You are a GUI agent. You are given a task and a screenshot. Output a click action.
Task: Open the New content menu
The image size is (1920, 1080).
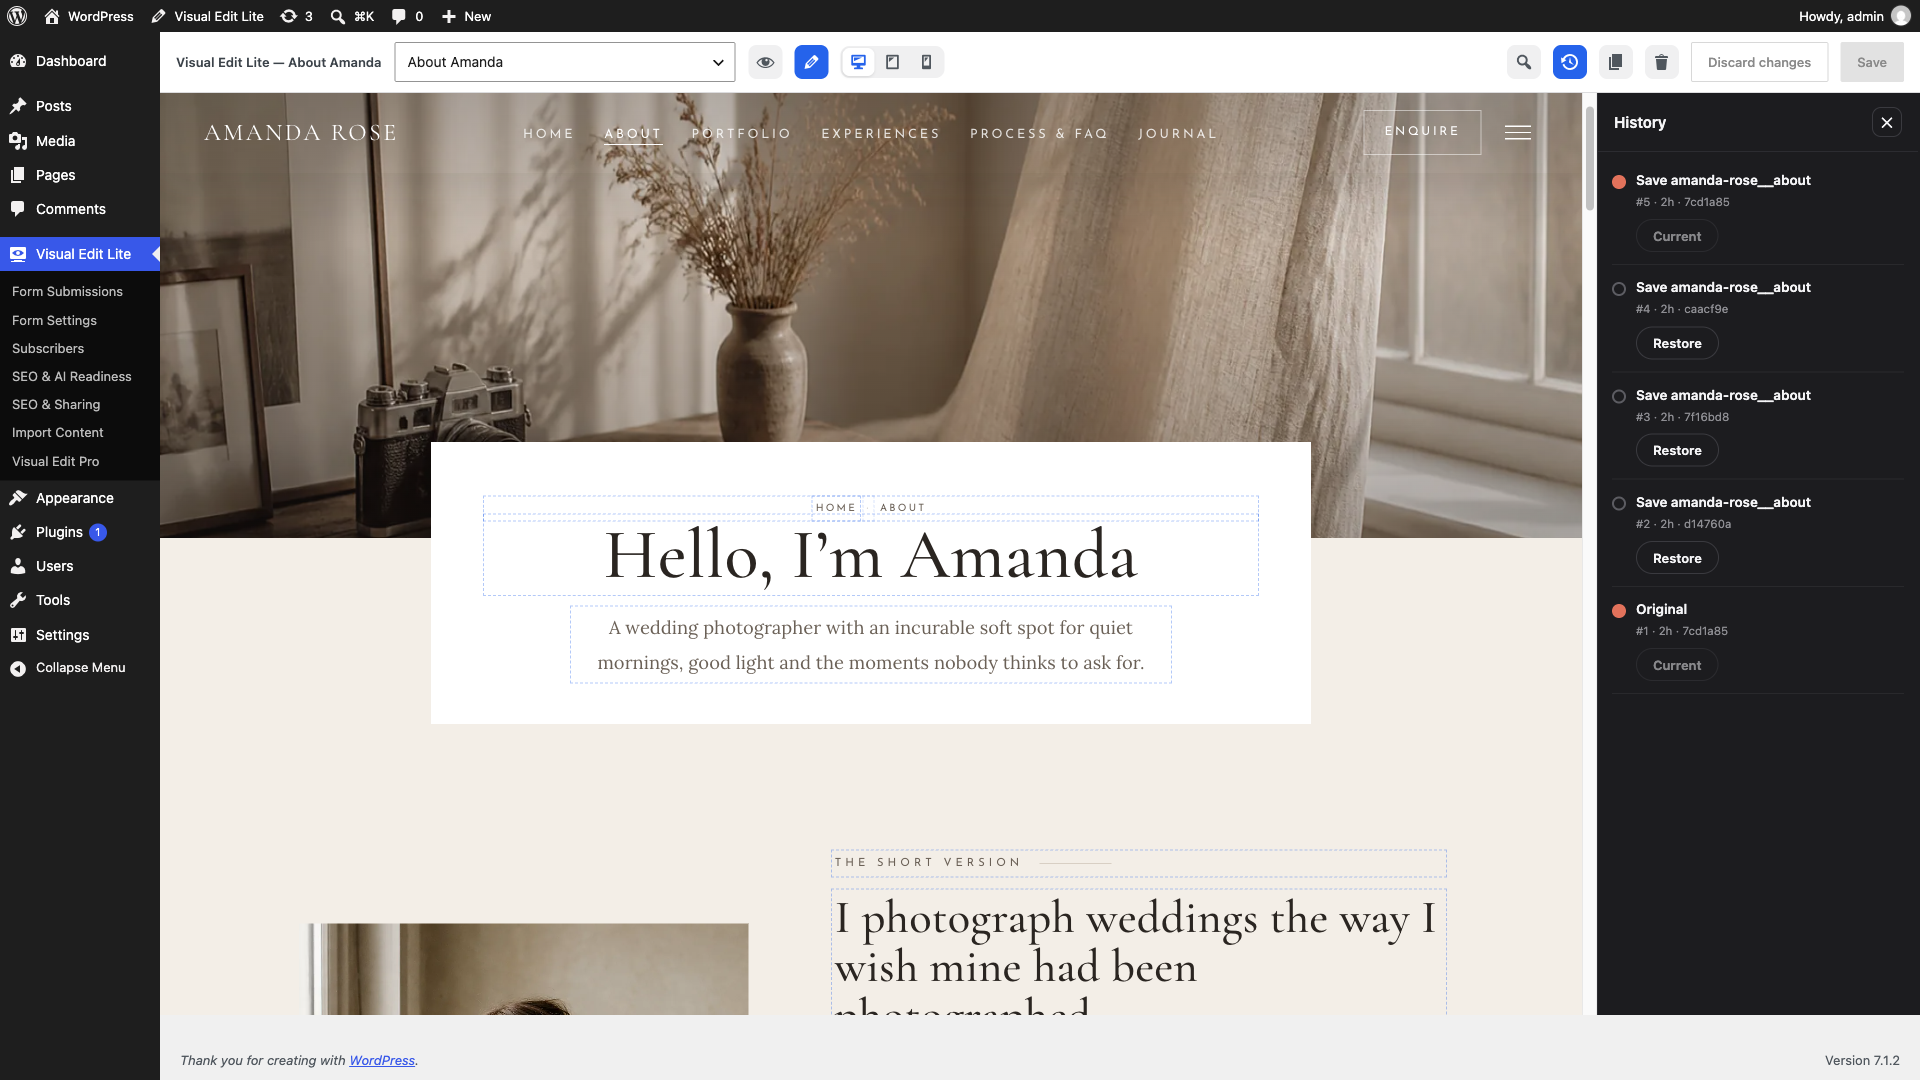tap(467, 16)
